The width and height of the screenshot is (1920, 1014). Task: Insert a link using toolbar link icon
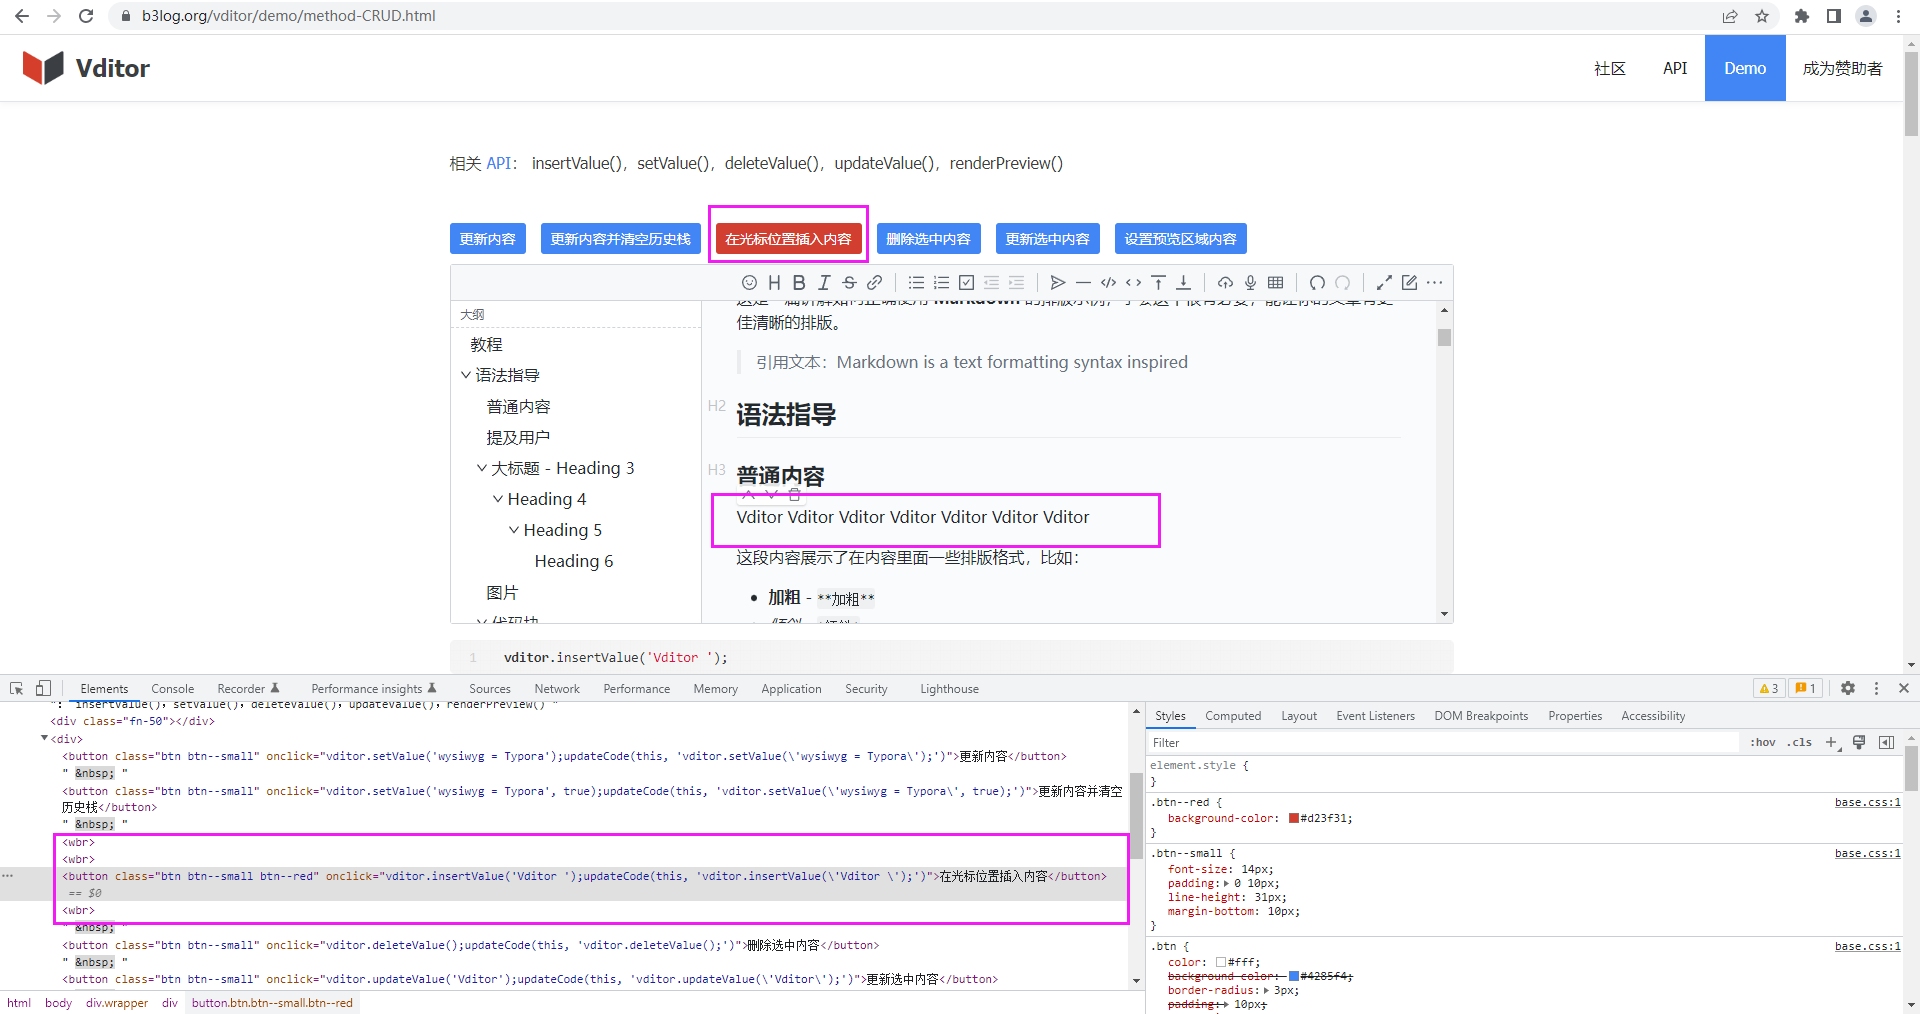point(874,283)
